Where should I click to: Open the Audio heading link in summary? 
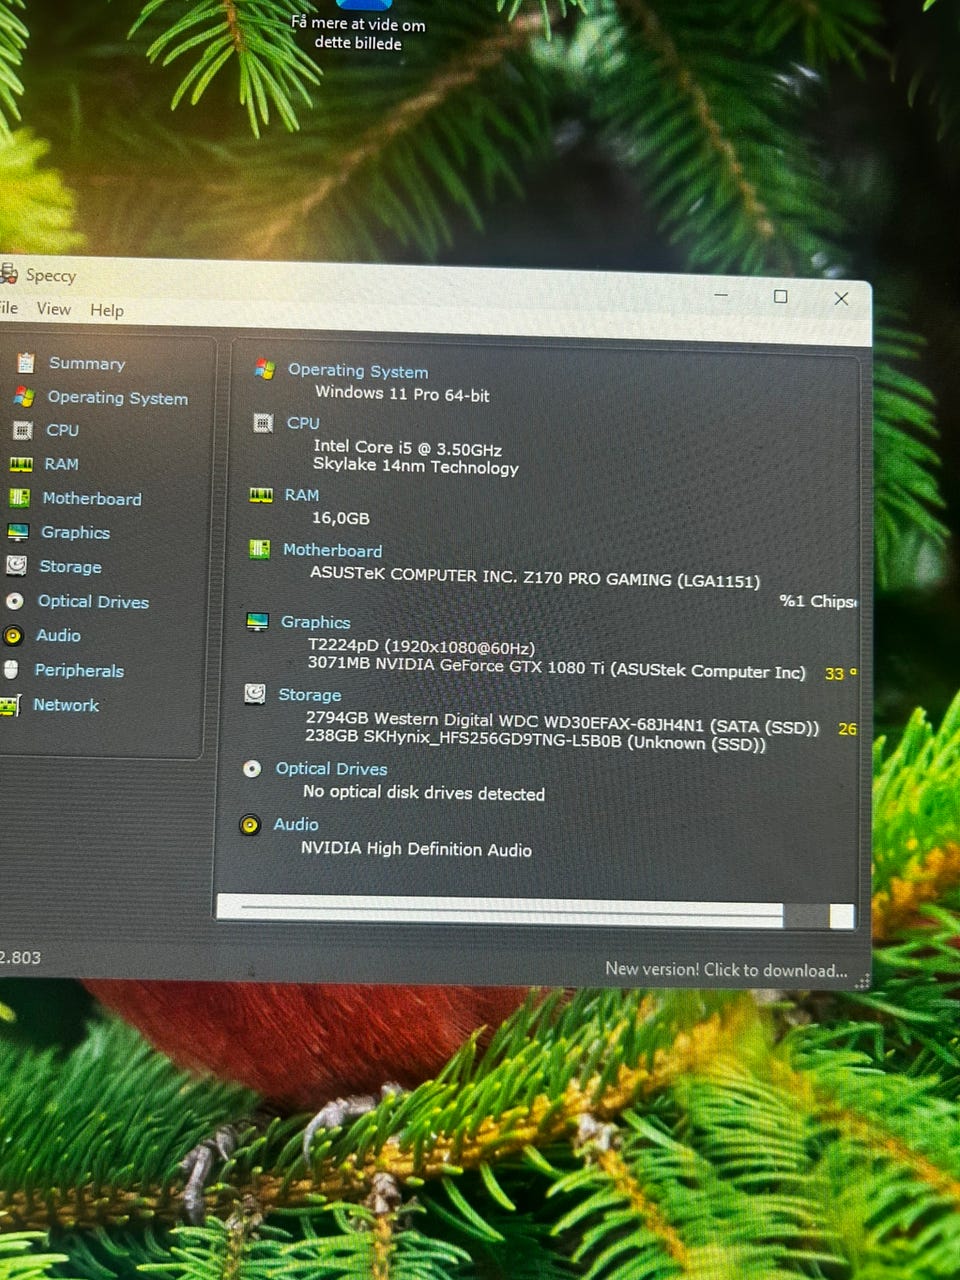(296, 824)
